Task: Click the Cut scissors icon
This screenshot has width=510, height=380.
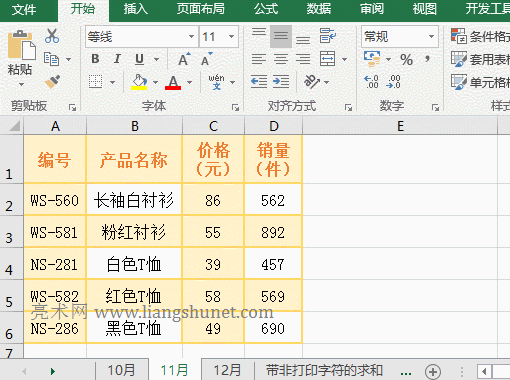Action: [52, 36]
